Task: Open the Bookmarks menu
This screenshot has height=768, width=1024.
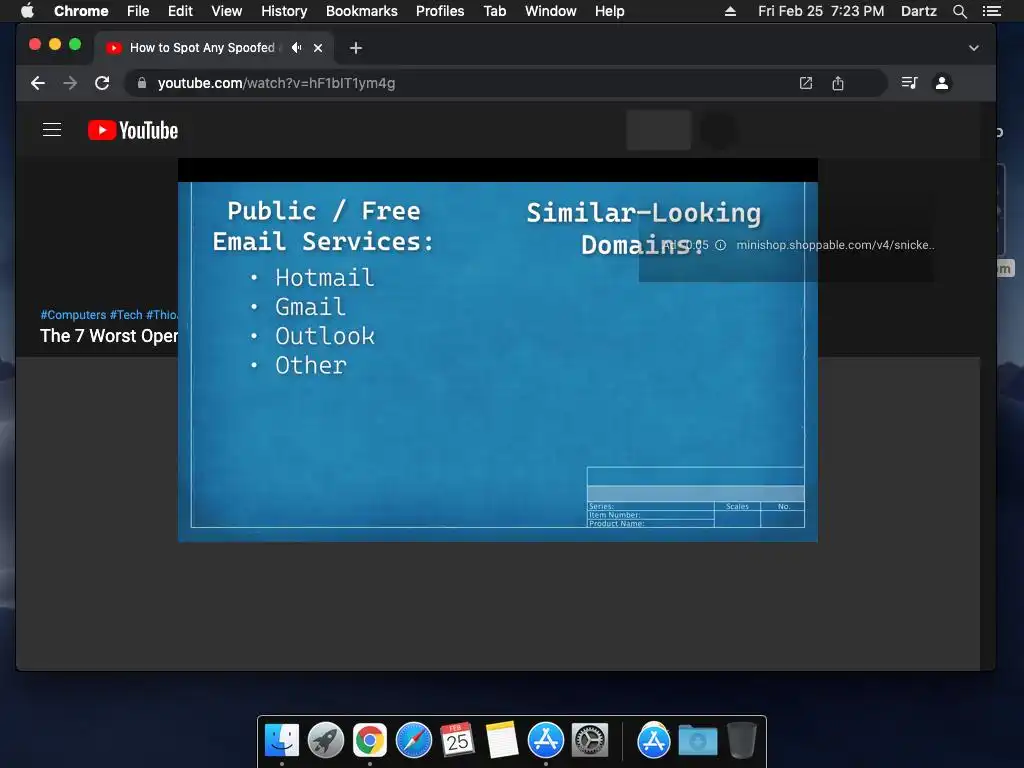Action: click(x=362, y=11)
